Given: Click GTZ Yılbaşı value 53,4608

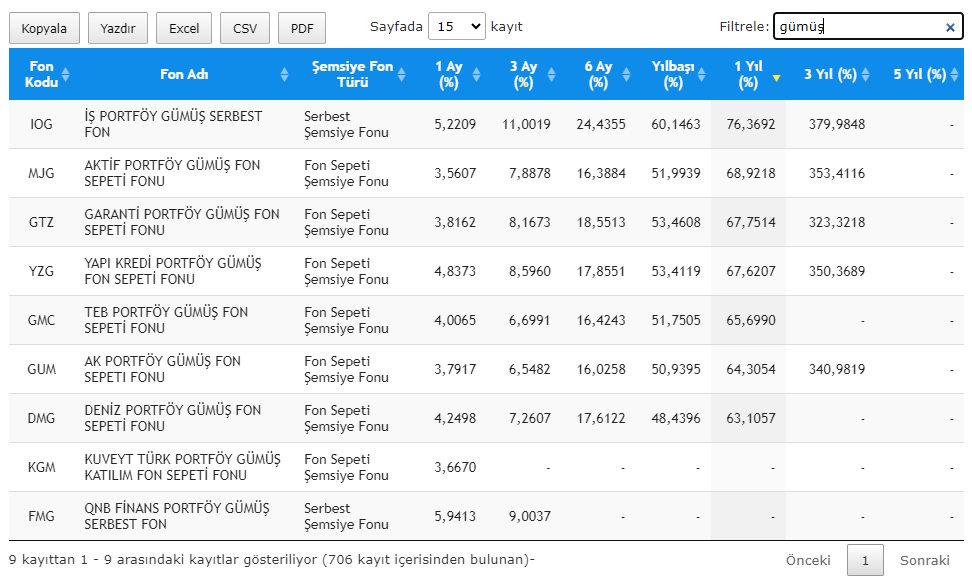Looking at the screenshot, I should [676, 222].
